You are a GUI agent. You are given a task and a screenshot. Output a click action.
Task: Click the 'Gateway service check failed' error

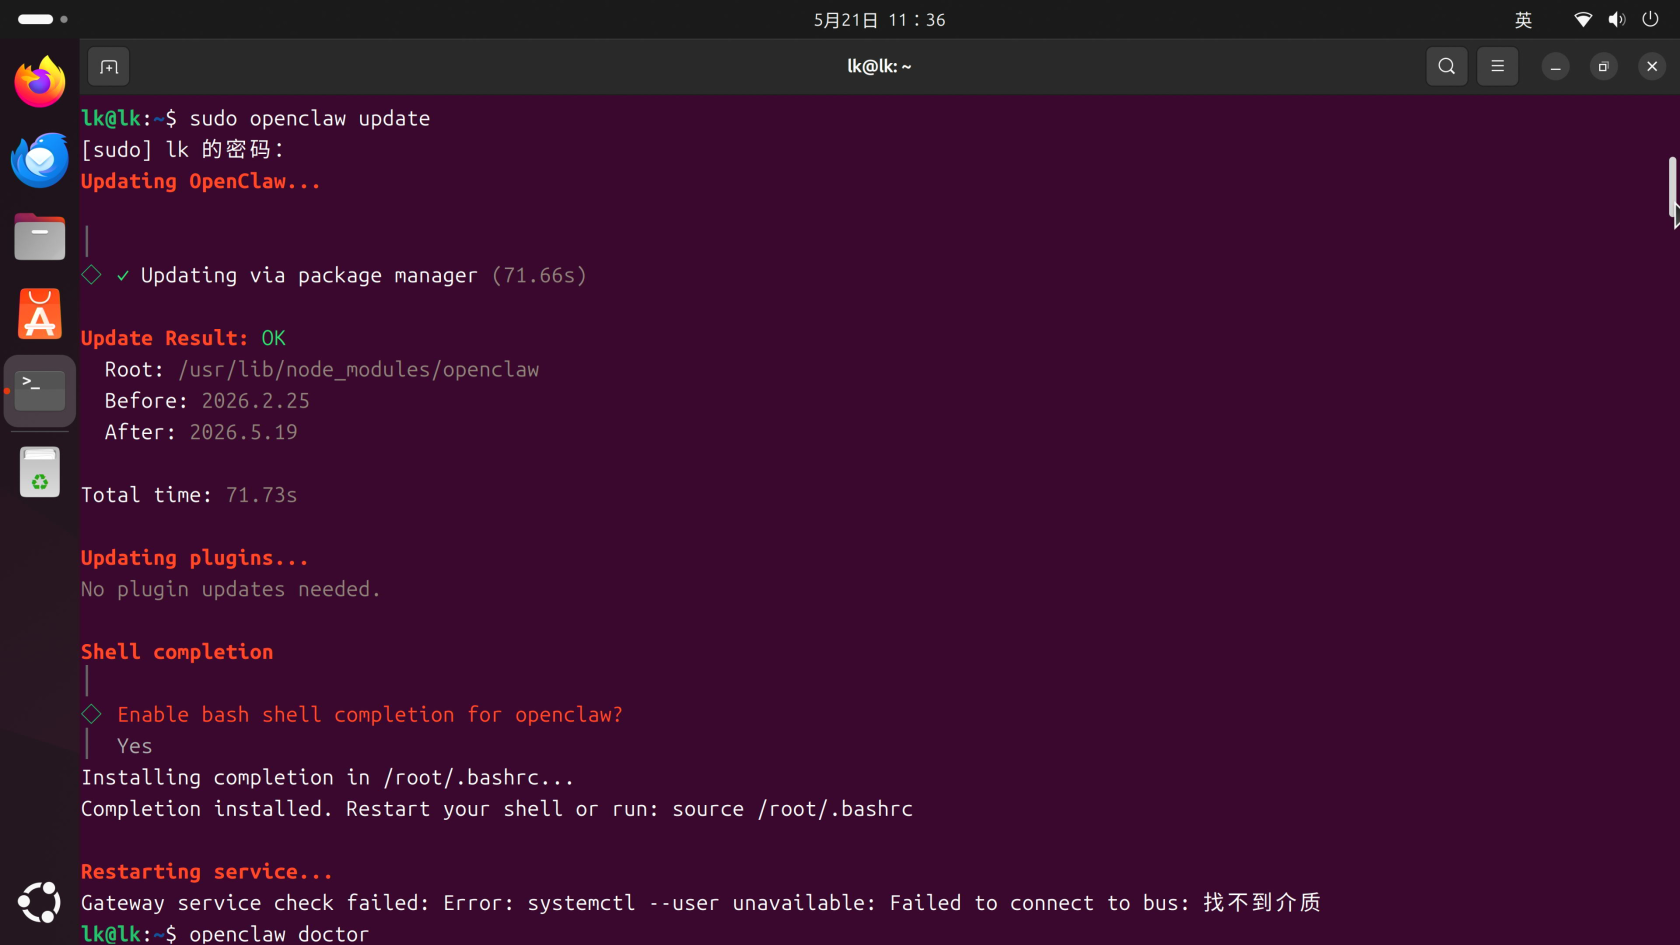click(x=701, y=903)
